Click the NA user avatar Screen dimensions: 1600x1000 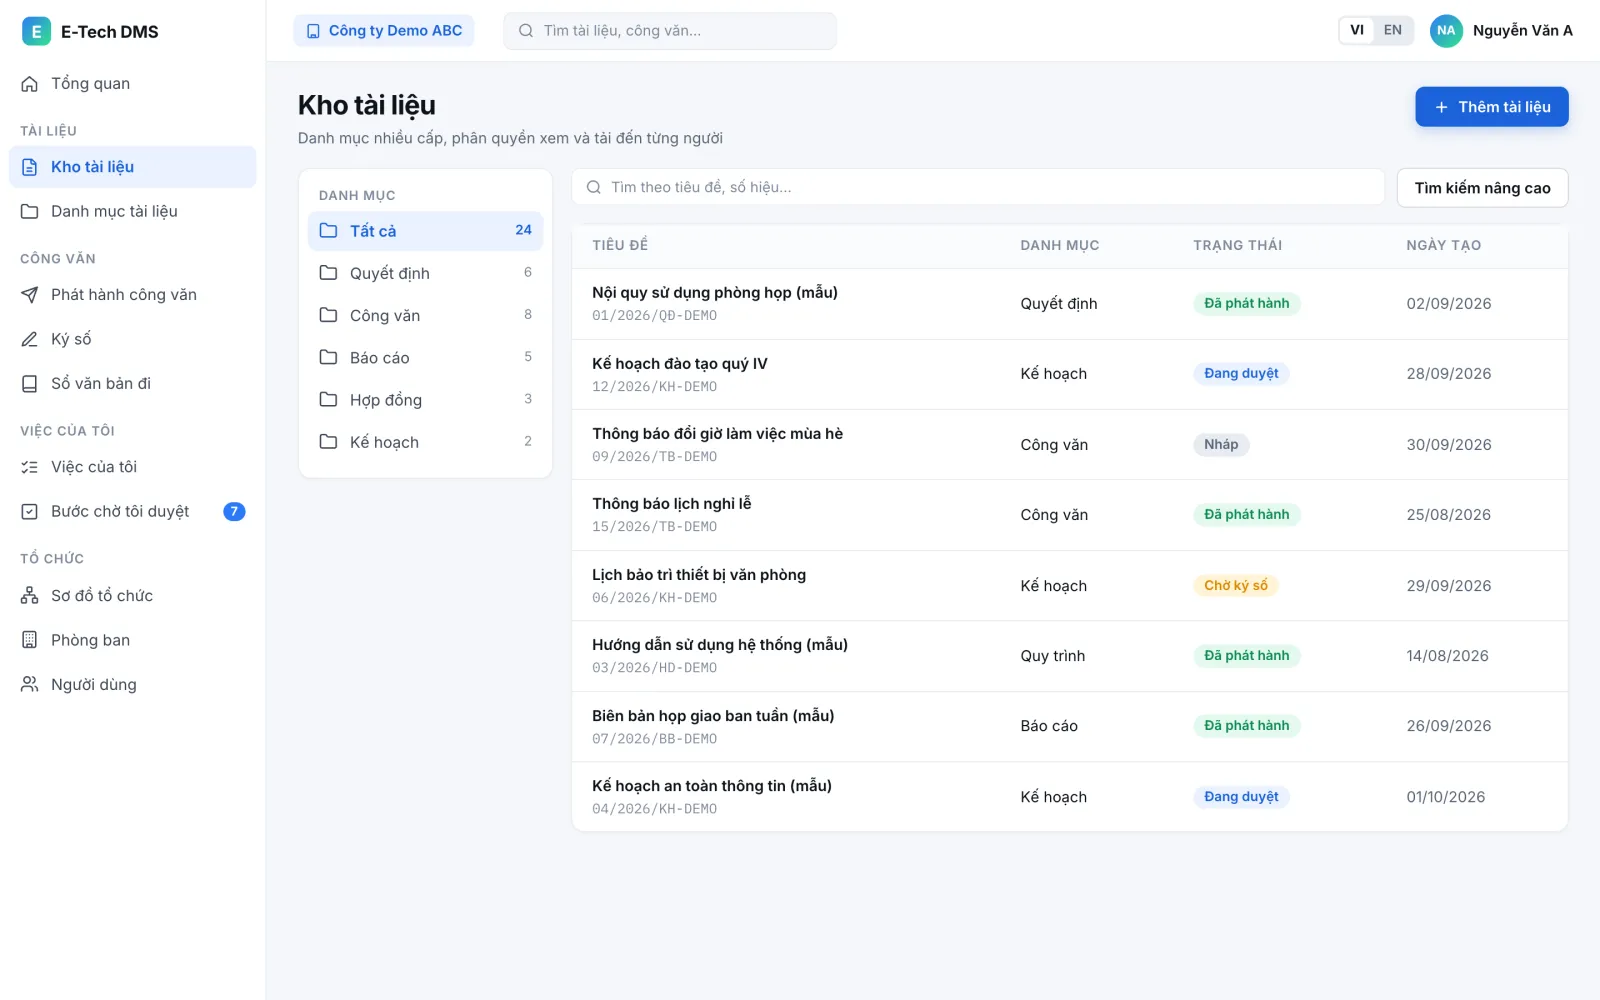(1446, 31)
